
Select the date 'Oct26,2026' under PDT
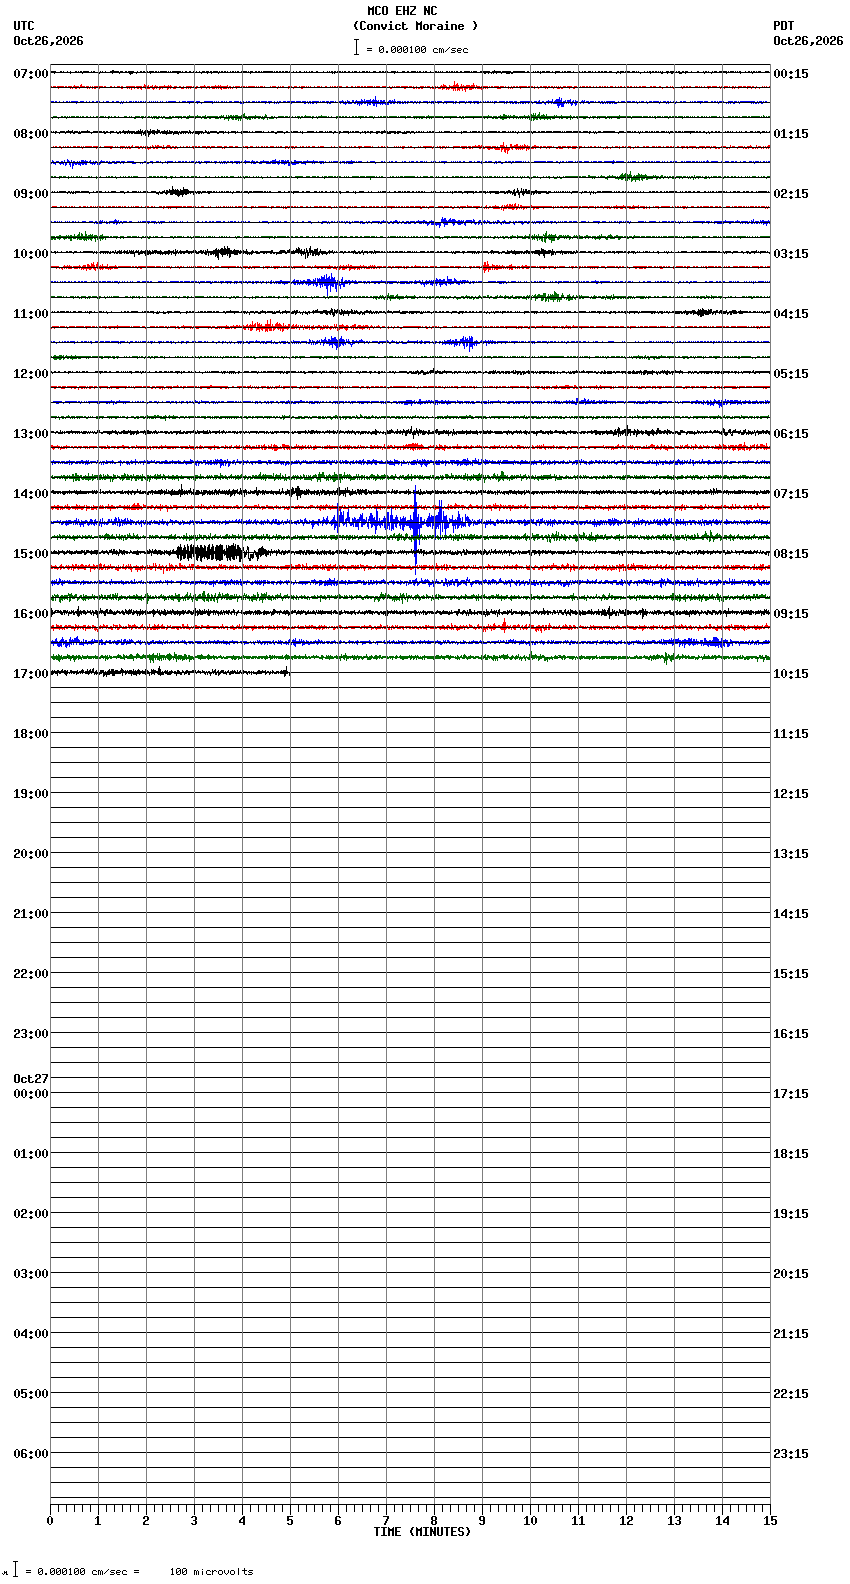click(808, 41)
